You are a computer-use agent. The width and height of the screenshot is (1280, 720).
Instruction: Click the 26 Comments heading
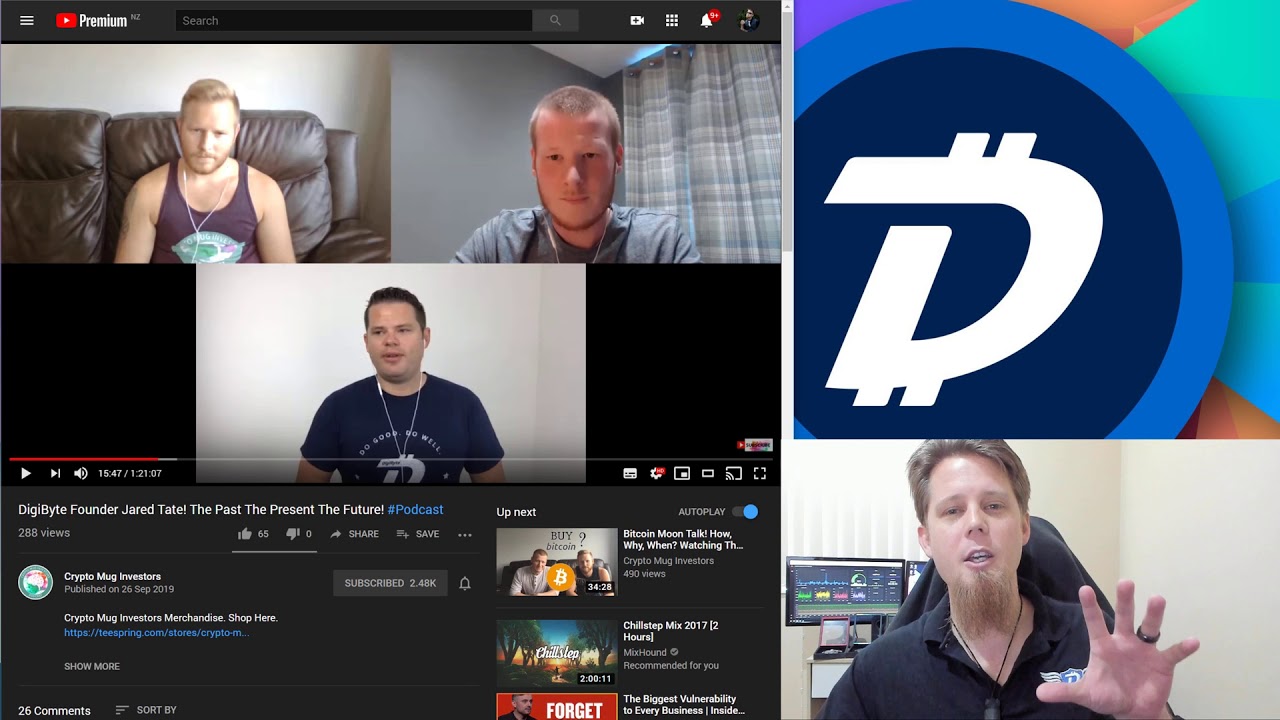[54, 711]
